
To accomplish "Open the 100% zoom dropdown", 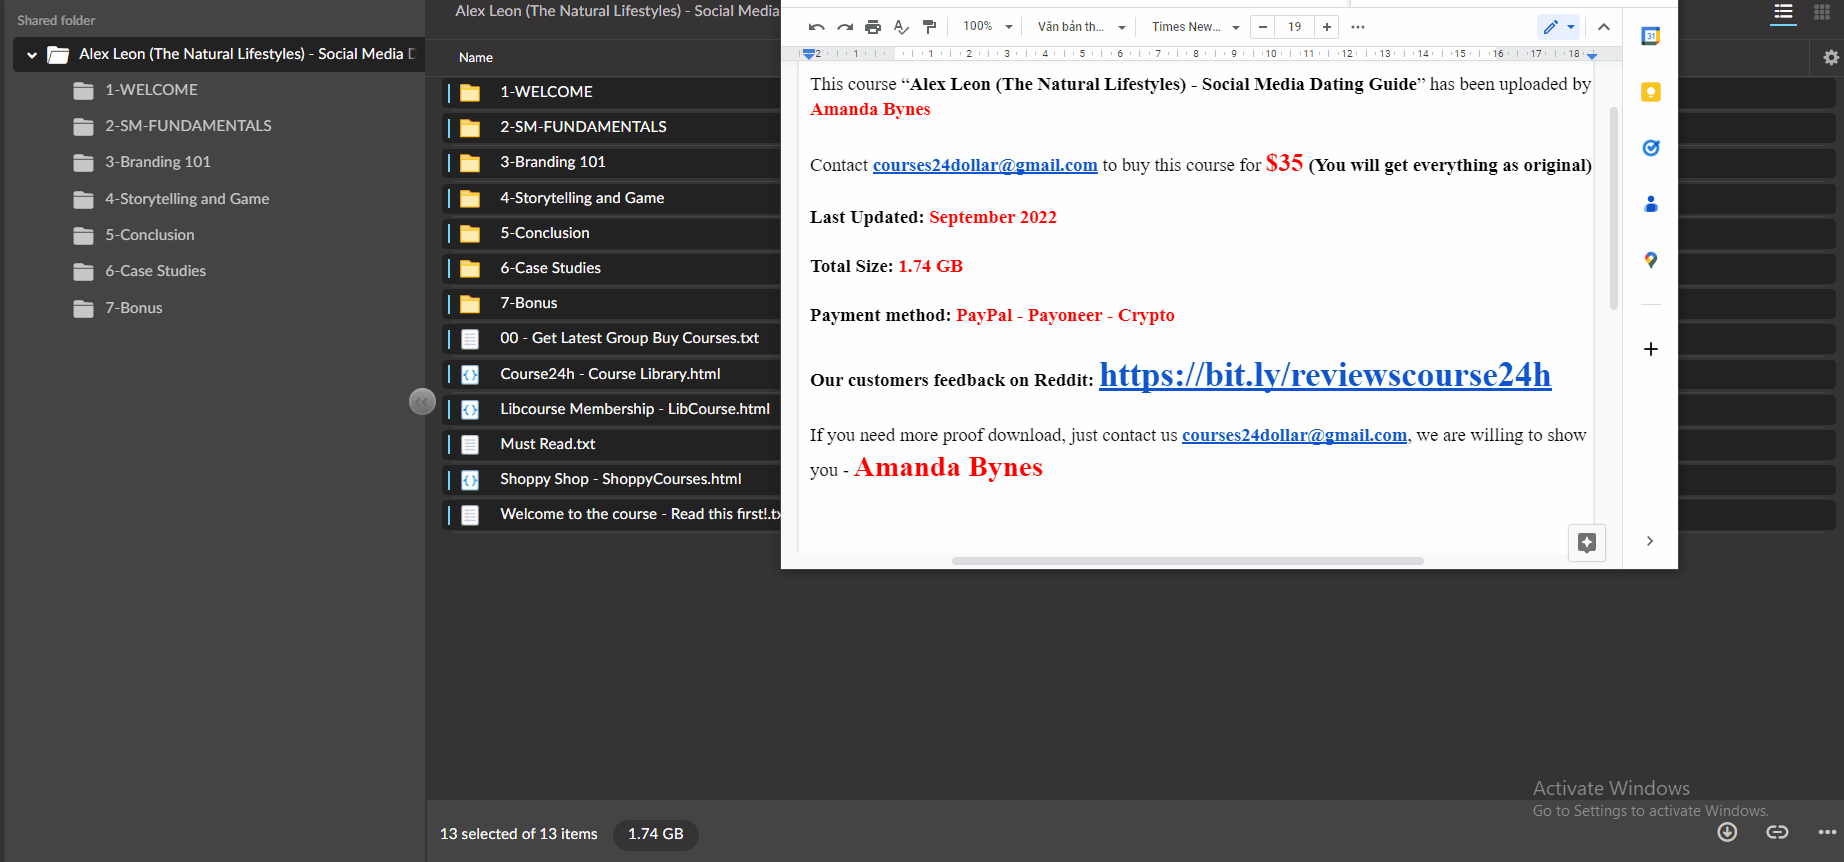I will point(988,27).
